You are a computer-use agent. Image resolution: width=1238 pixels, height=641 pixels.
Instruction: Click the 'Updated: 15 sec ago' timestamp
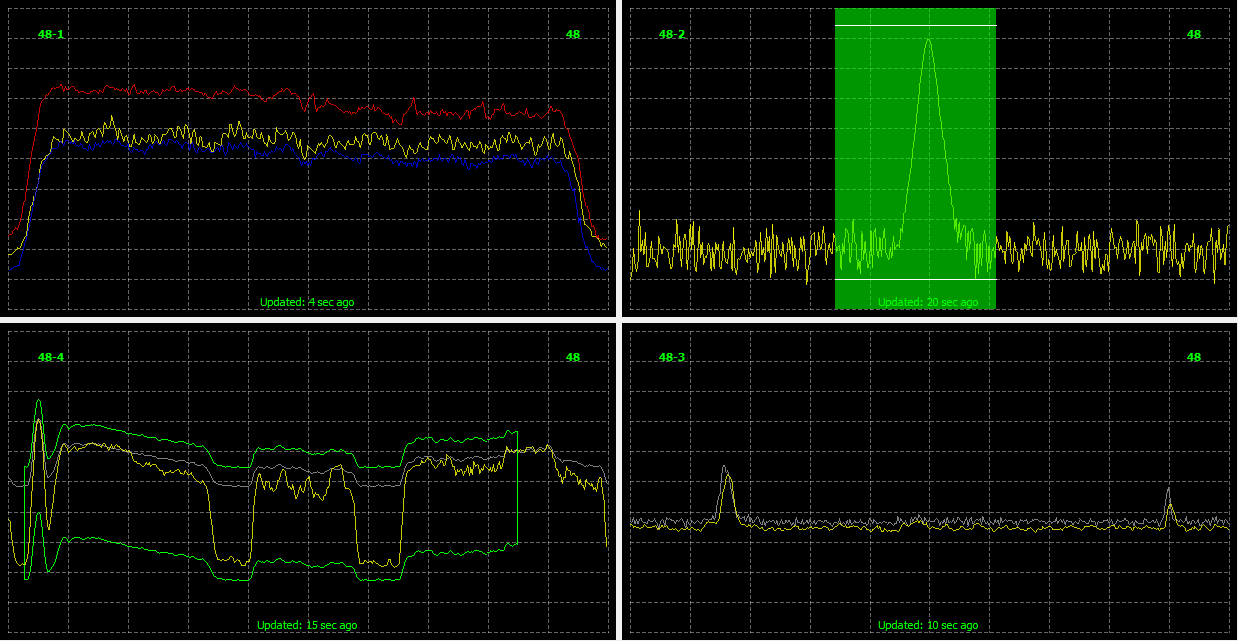pyautogui.click(x=306, y=624)
